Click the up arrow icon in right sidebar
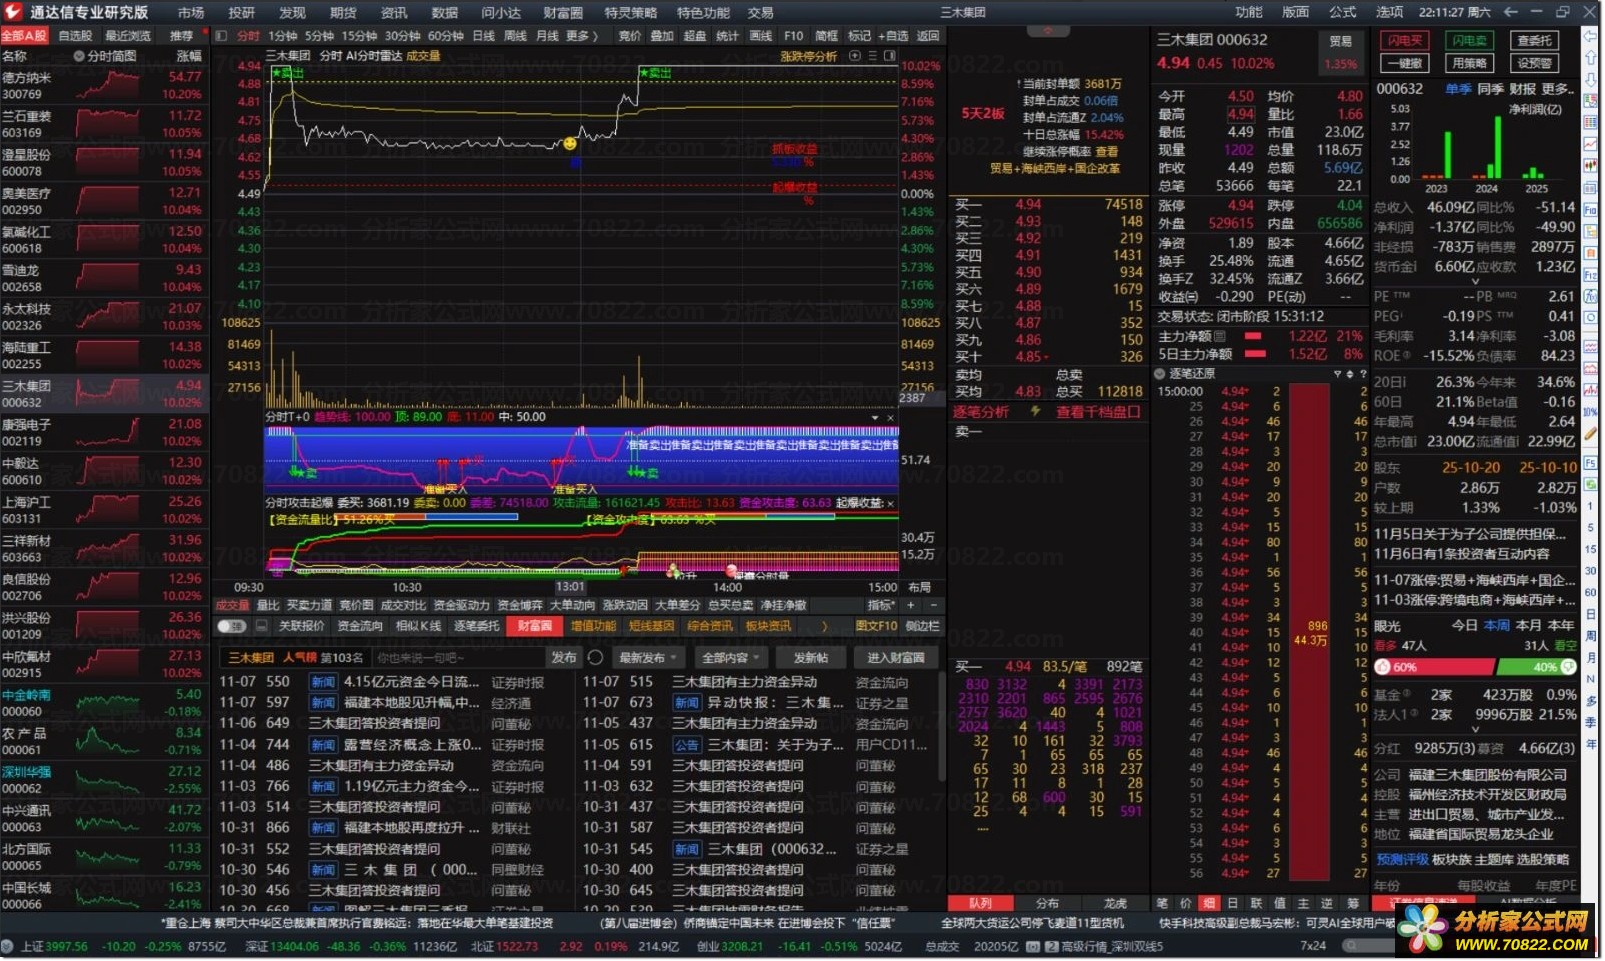The height and width of the screenshot is (961, 1605). 1590,58
